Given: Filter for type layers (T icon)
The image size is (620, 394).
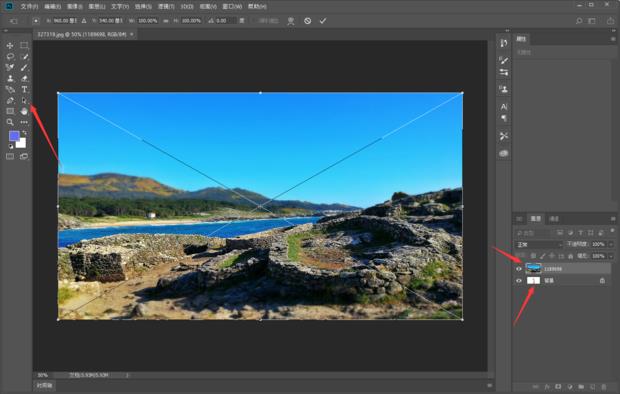Looking at the screenshot, I should point(580,233).
